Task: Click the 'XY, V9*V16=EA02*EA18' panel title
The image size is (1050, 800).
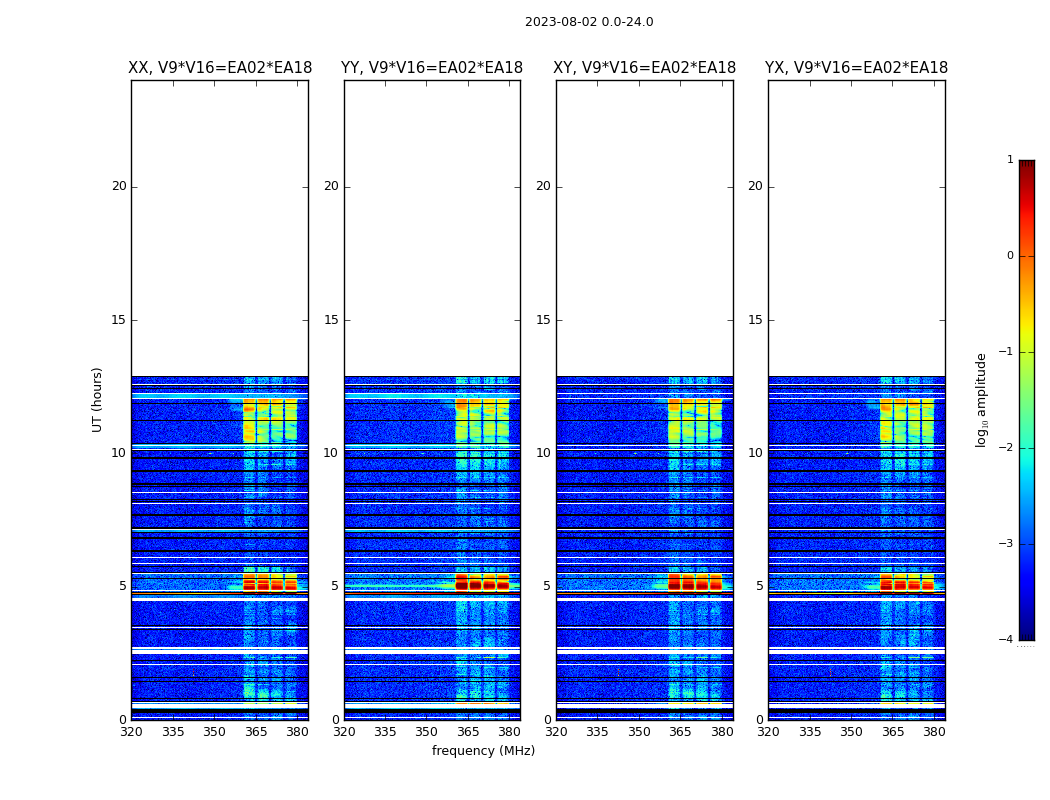Action: point(644,68)
